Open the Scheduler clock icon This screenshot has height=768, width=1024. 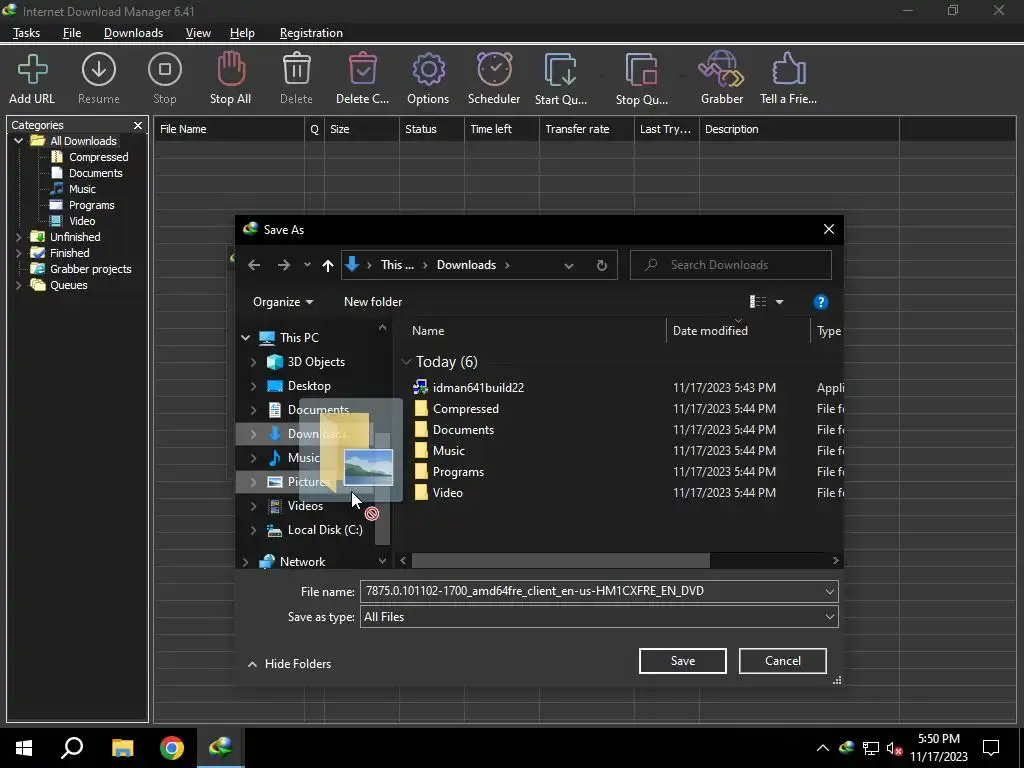[x=494, y=69]
